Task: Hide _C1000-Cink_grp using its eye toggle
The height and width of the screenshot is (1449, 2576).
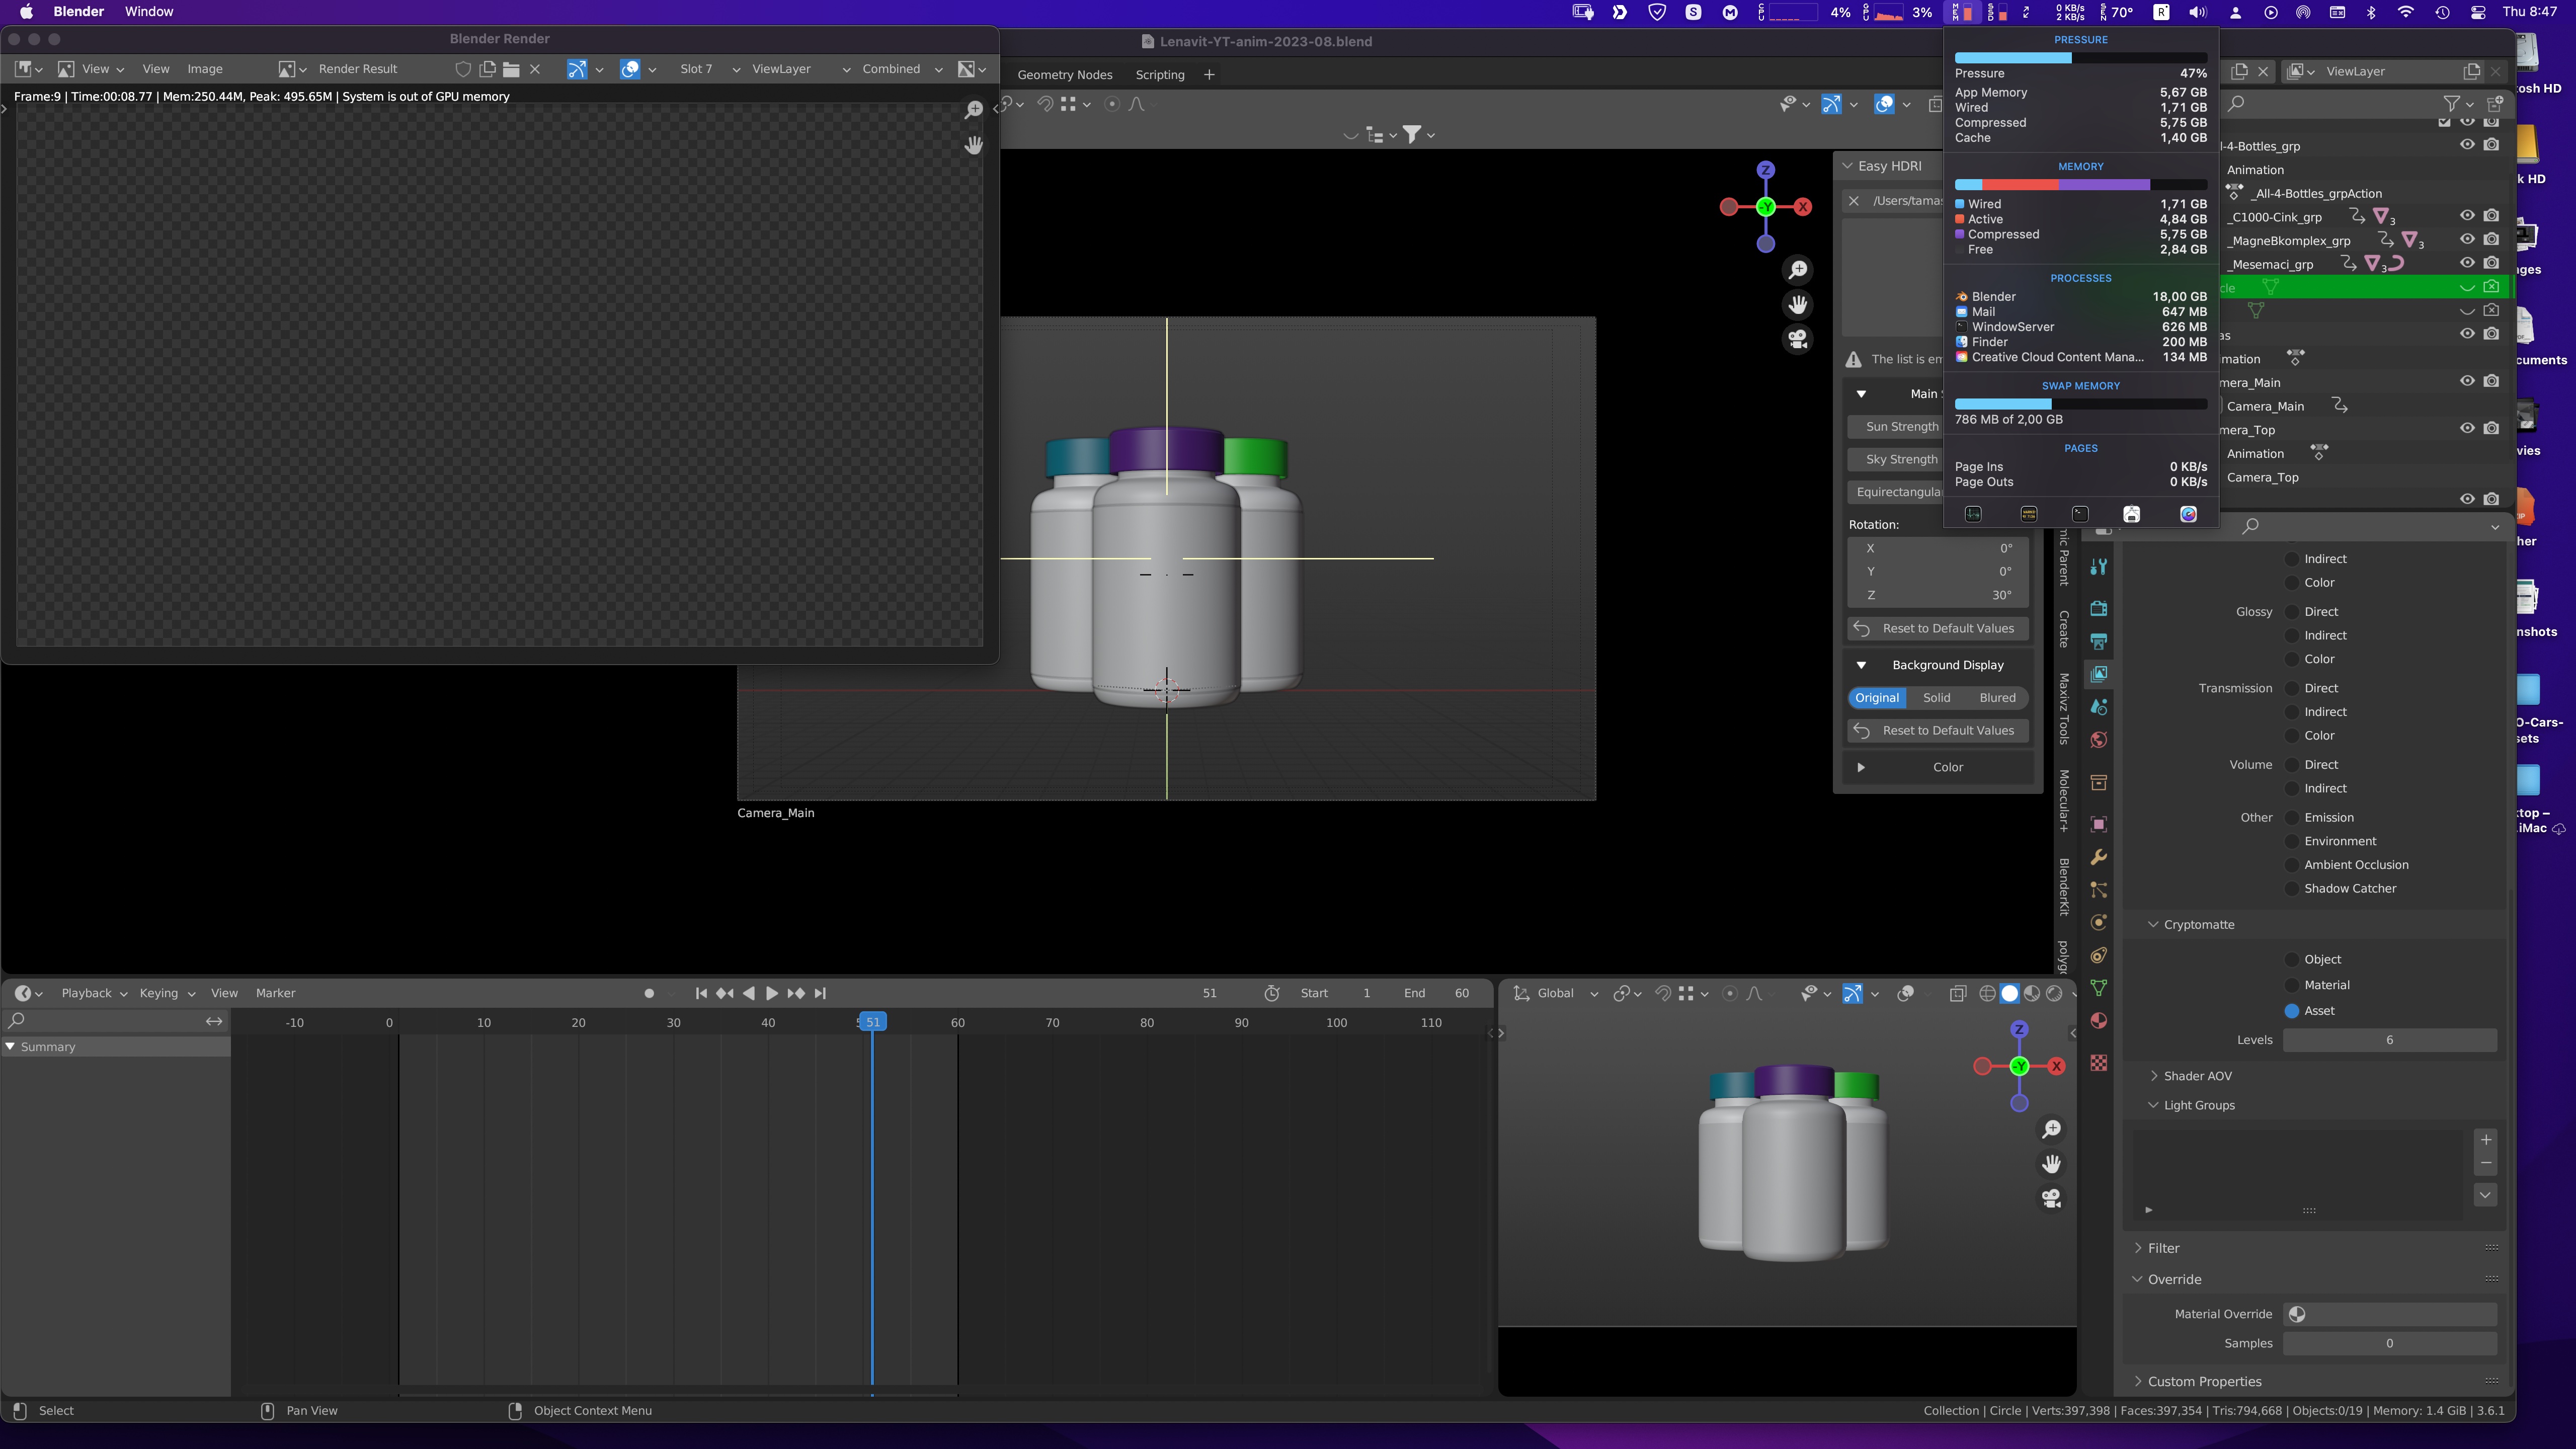Action: coord(2467,216)
